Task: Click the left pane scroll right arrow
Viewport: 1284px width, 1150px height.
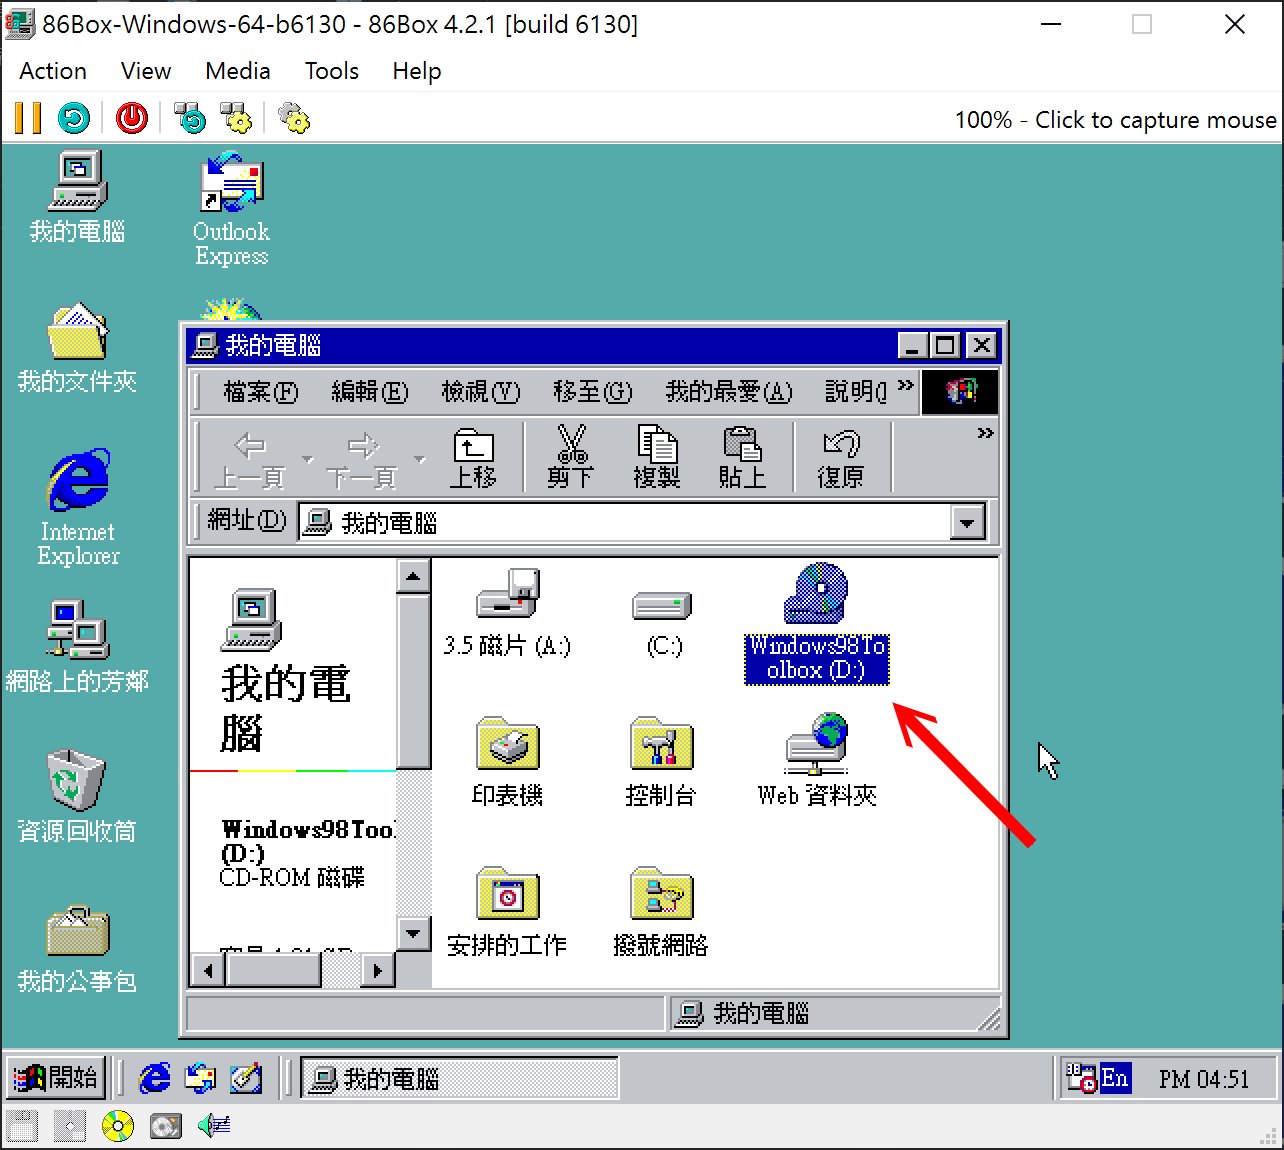Action: tap(377, 969)
